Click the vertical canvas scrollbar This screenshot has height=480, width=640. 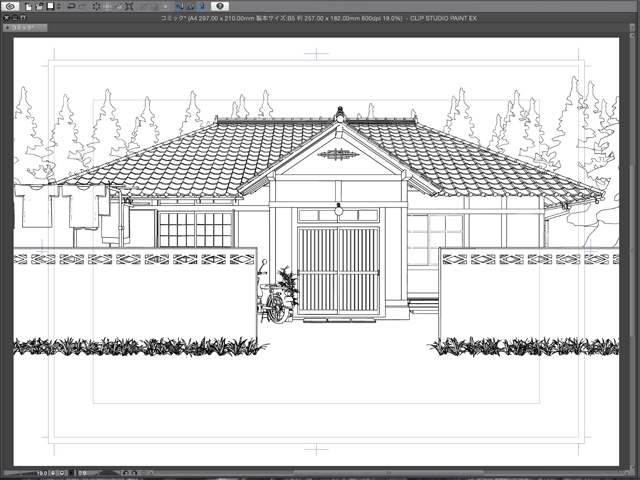631,250
